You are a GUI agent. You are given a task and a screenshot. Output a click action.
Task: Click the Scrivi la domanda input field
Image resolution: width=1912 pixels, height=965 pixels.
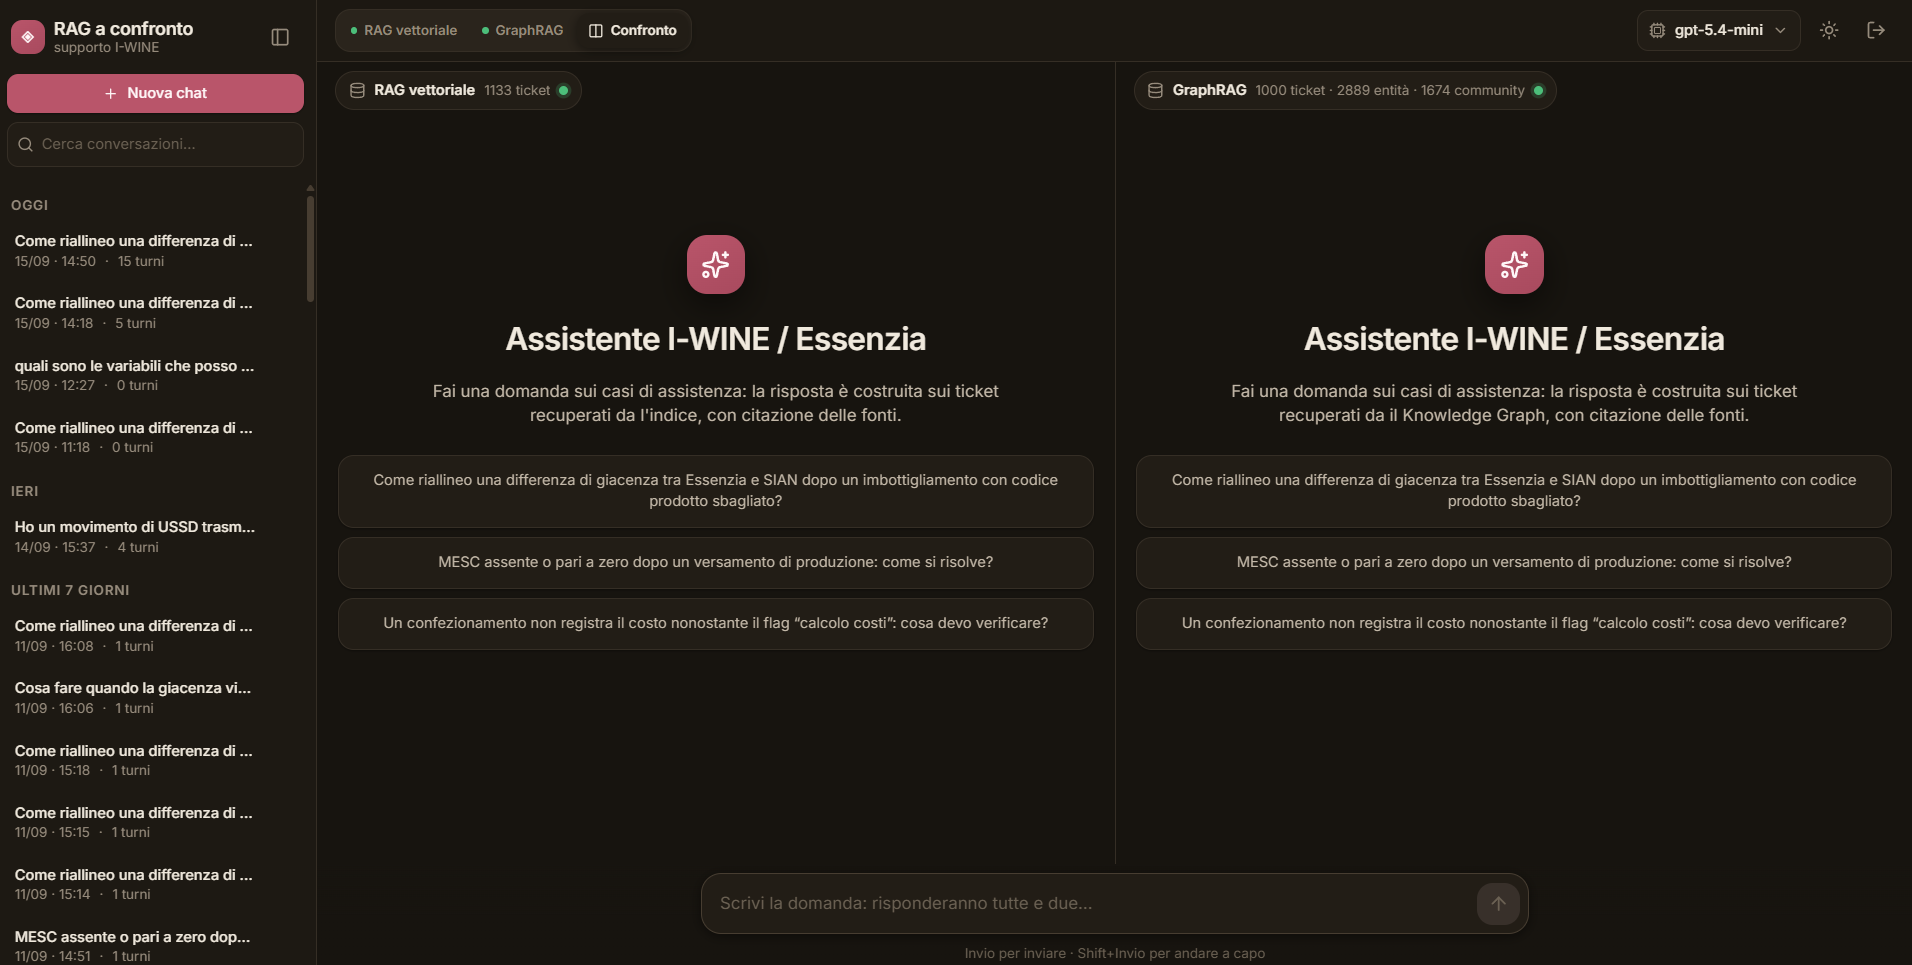[x=1094, y=903]
